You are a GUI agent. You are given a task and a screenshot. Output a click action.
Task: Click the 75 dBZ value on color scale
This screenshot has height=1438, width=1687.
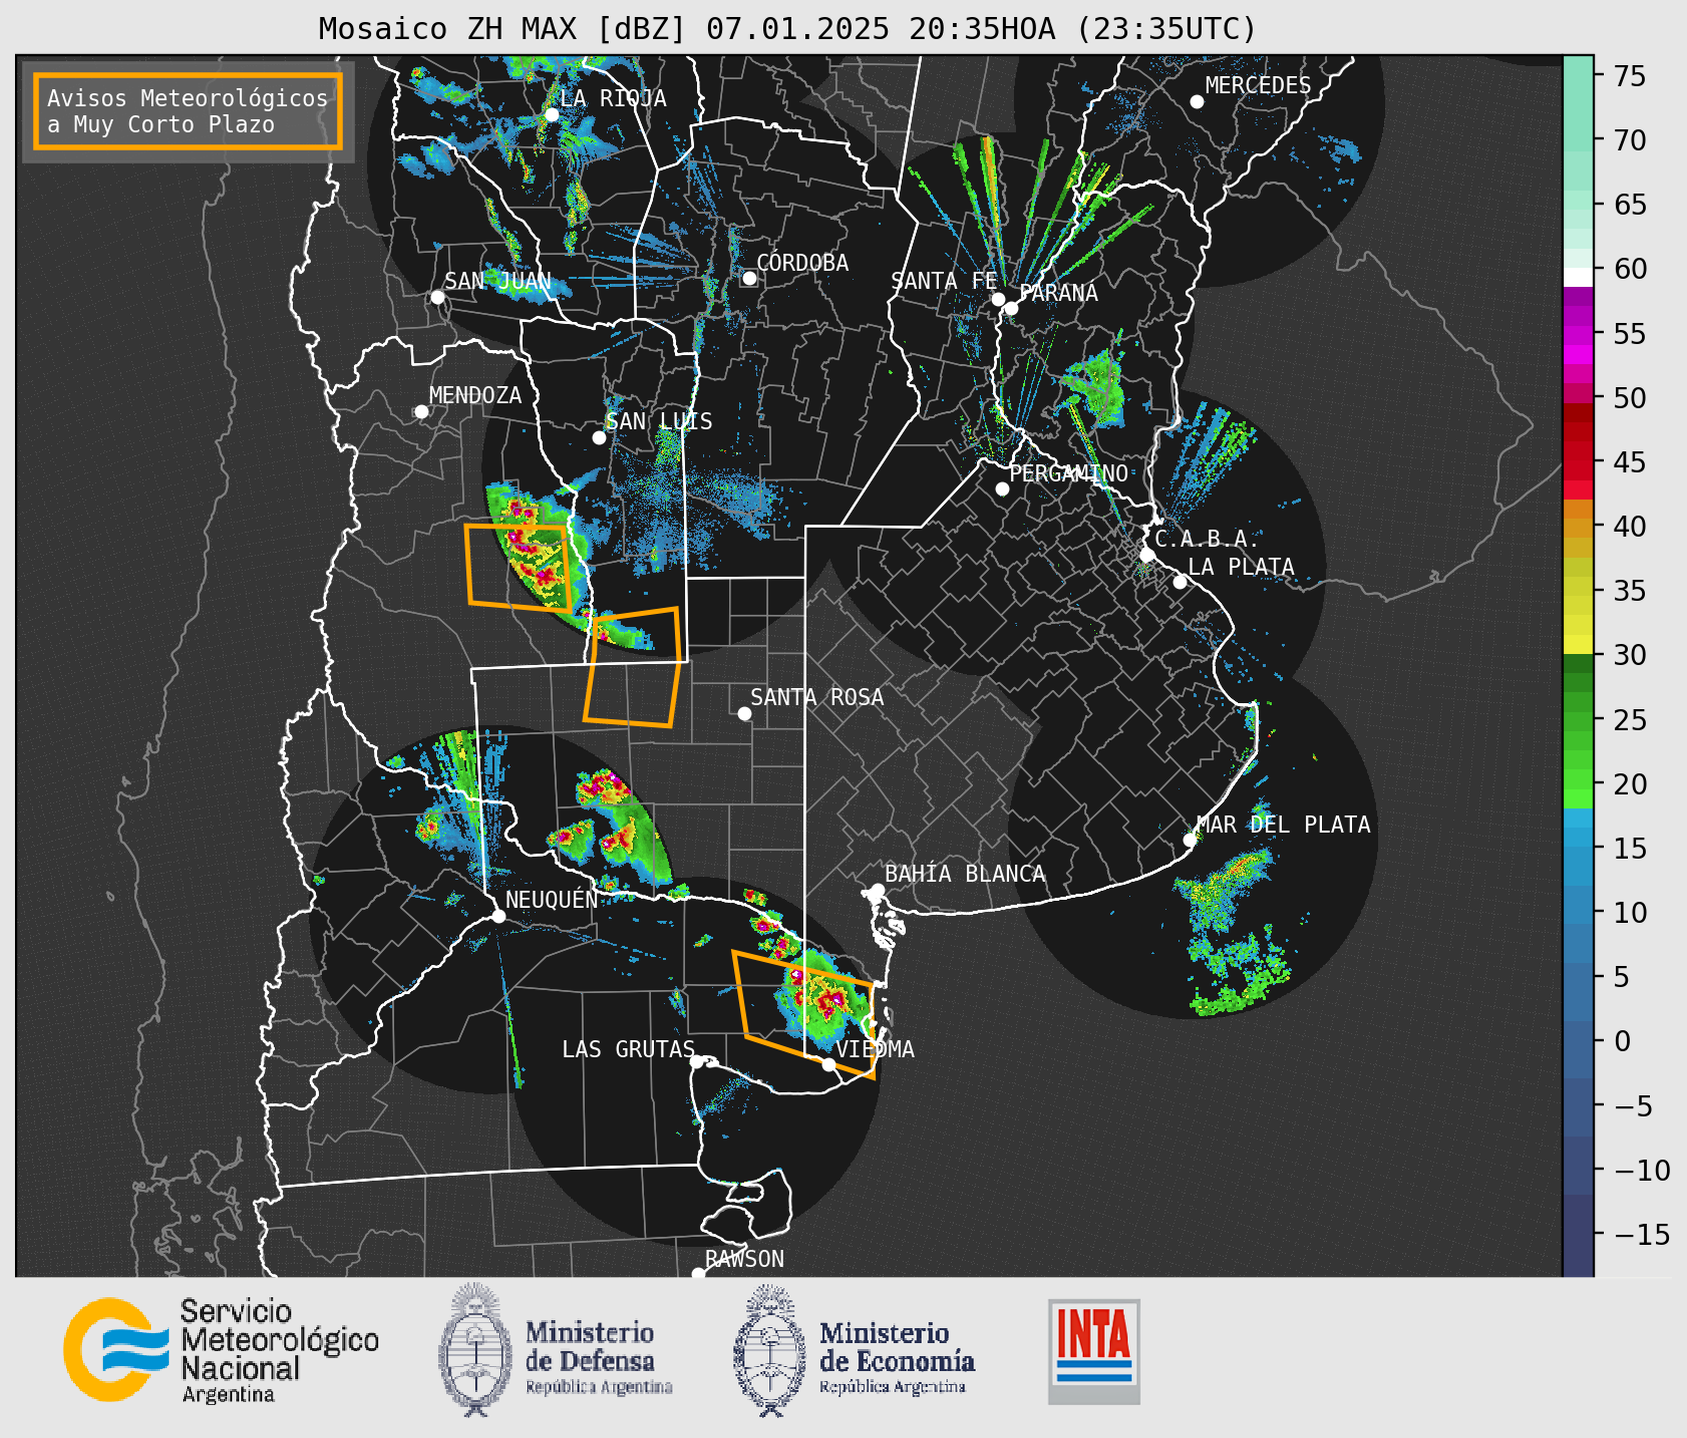click(x=1632, y=76)
